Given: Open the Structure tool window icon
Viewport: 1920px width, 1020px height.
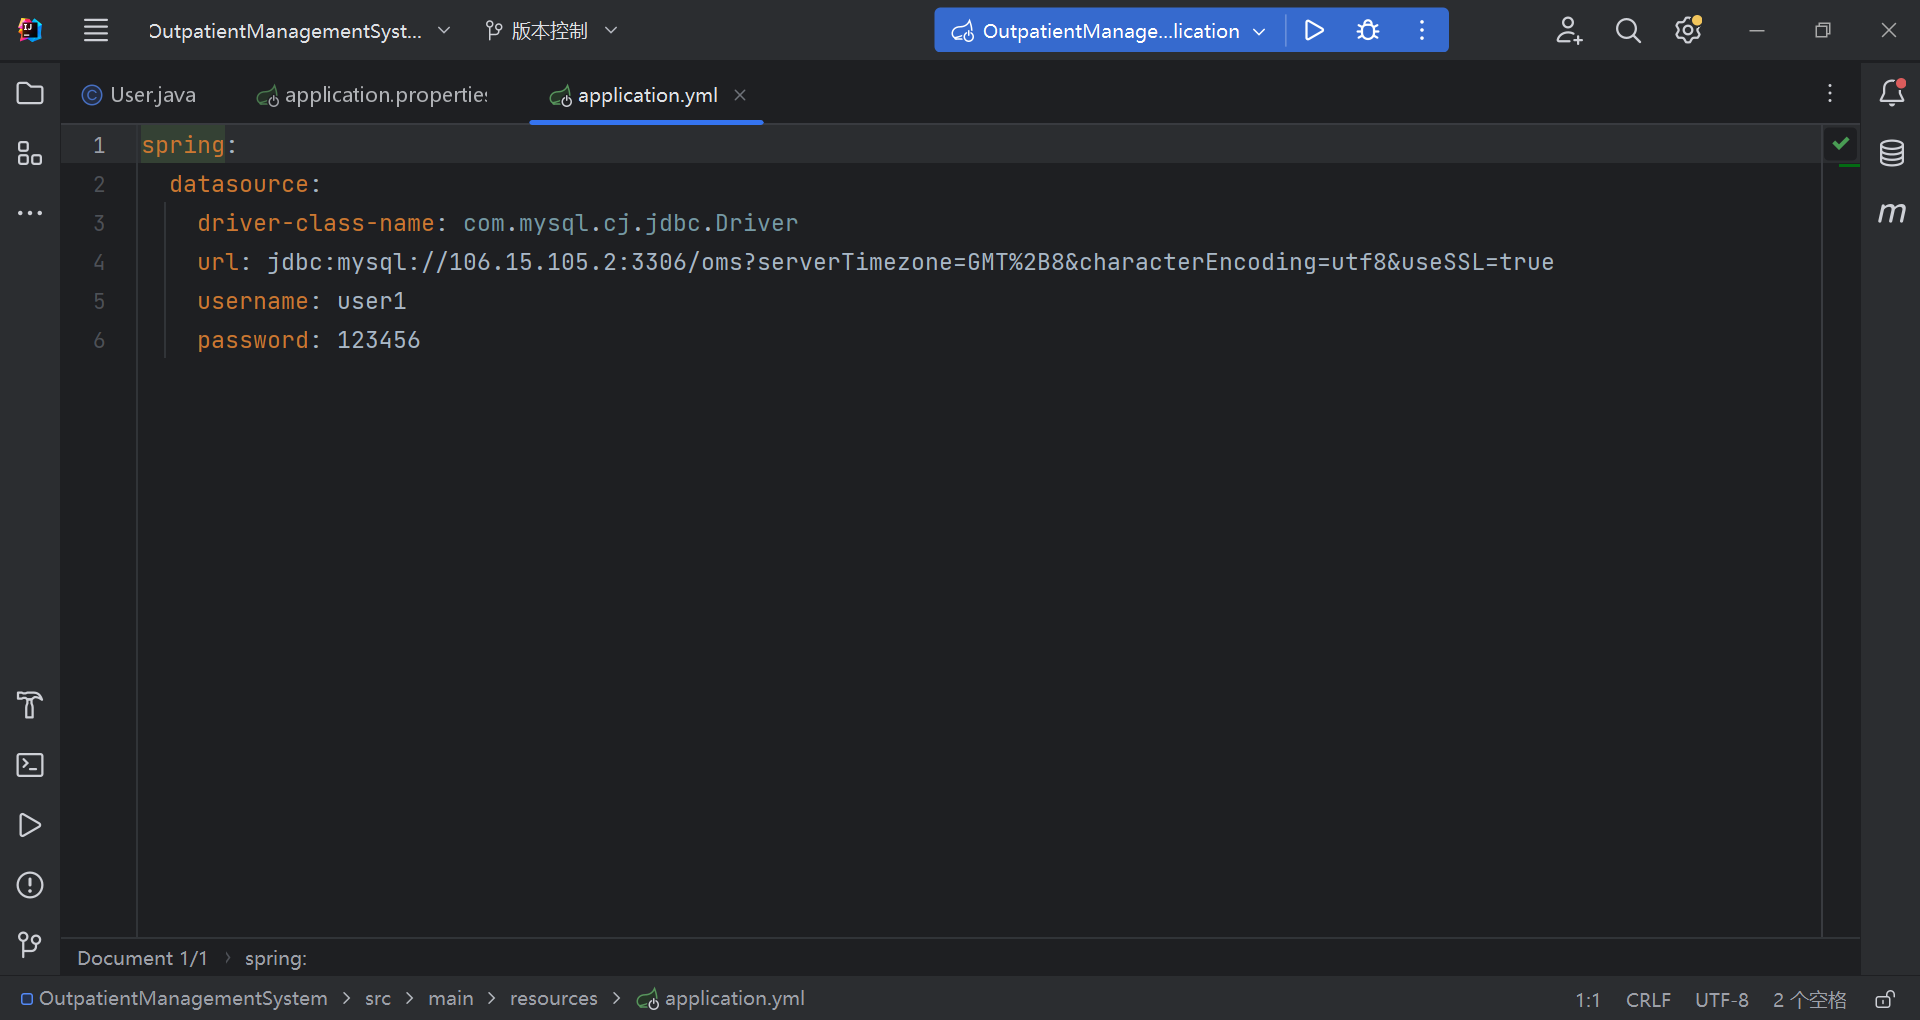Looking at the screenshot, I should (30, 153).
